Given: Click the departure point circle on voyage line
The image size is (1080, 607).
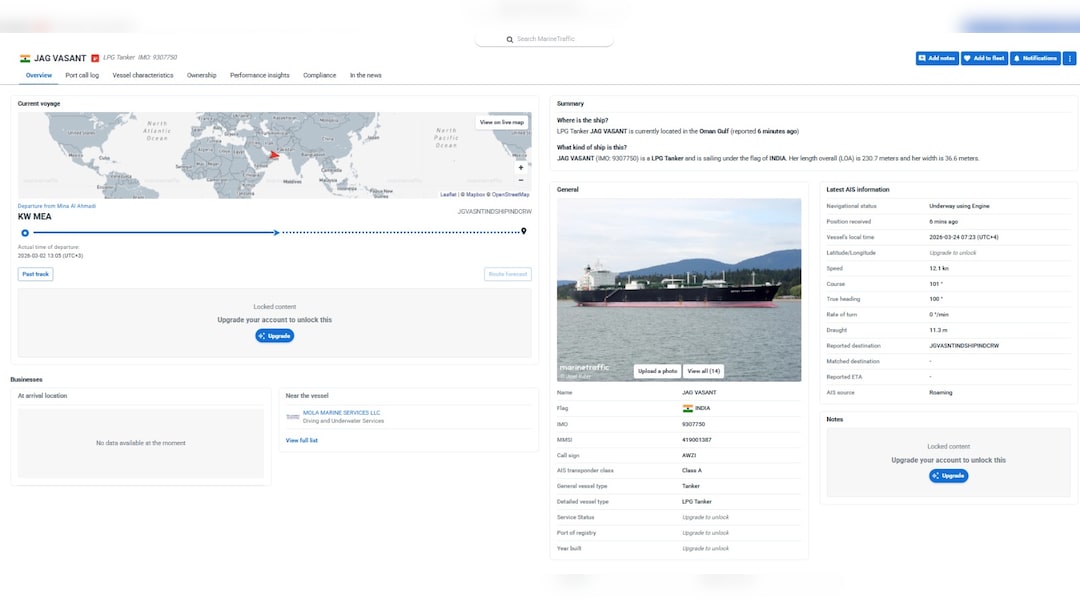Looking at the screenshot, I should (25, 232).
